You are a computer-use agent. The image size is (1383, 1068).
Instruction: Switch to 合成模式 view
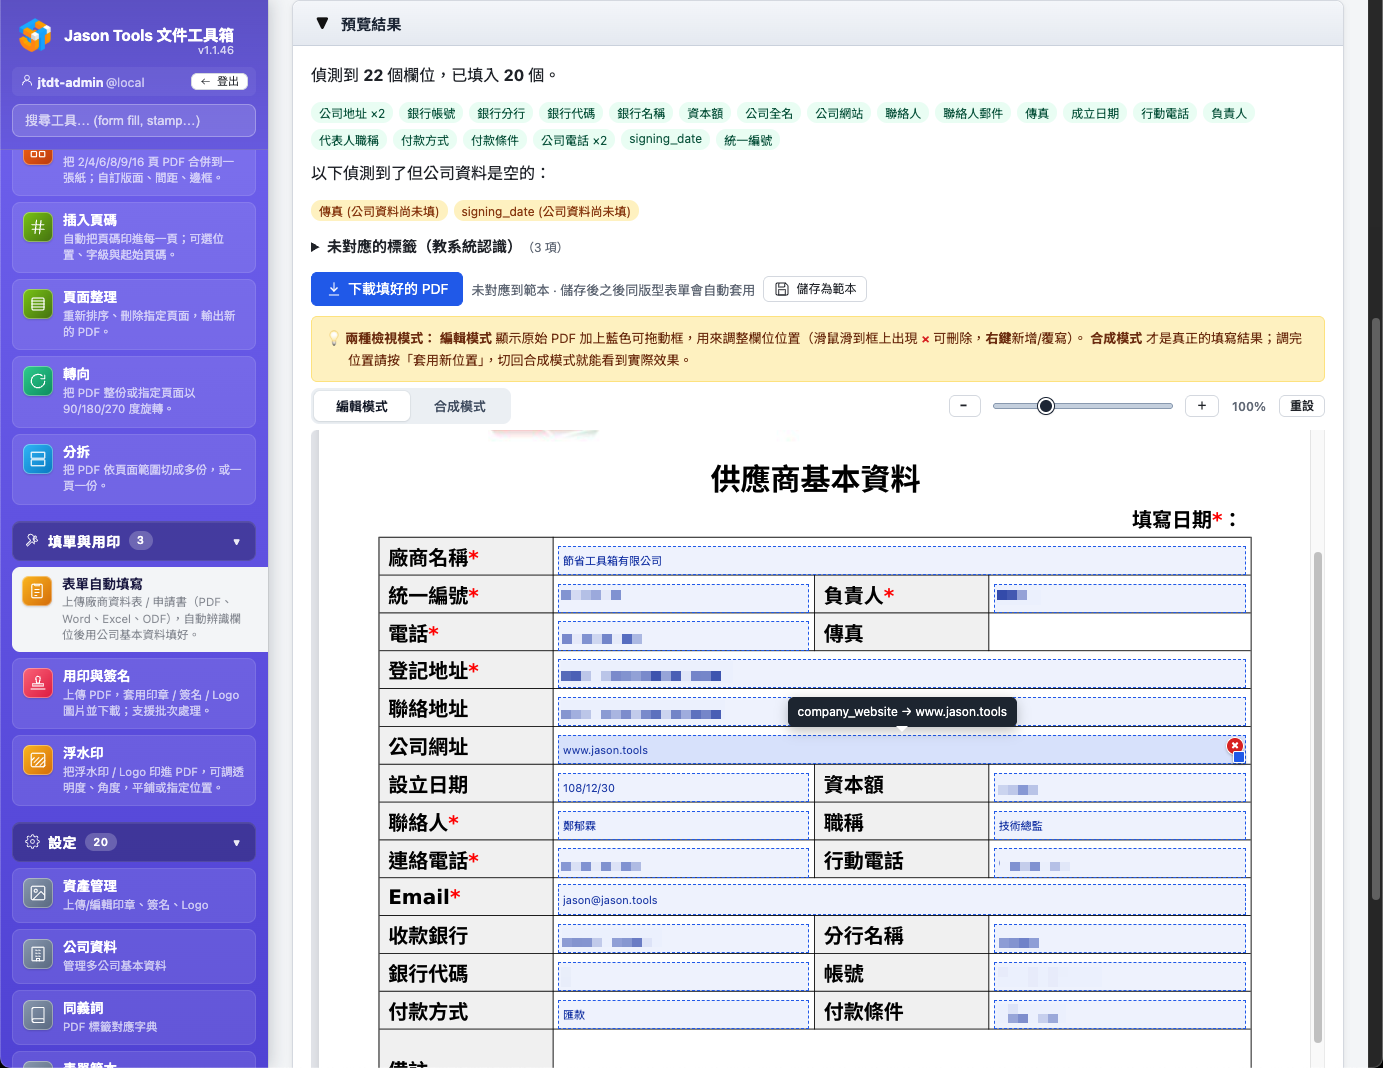click(x=461, y=406)
